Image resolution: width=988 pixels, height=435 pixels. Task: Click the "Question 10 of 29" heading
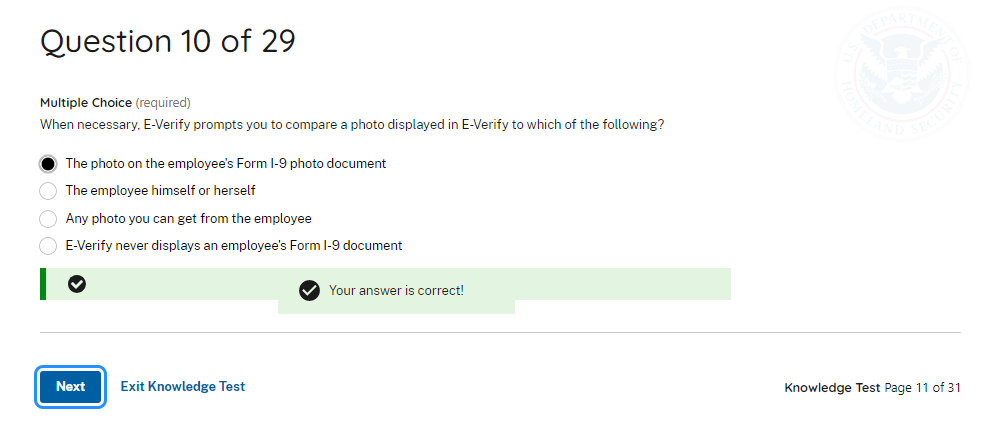click(167, 42)
